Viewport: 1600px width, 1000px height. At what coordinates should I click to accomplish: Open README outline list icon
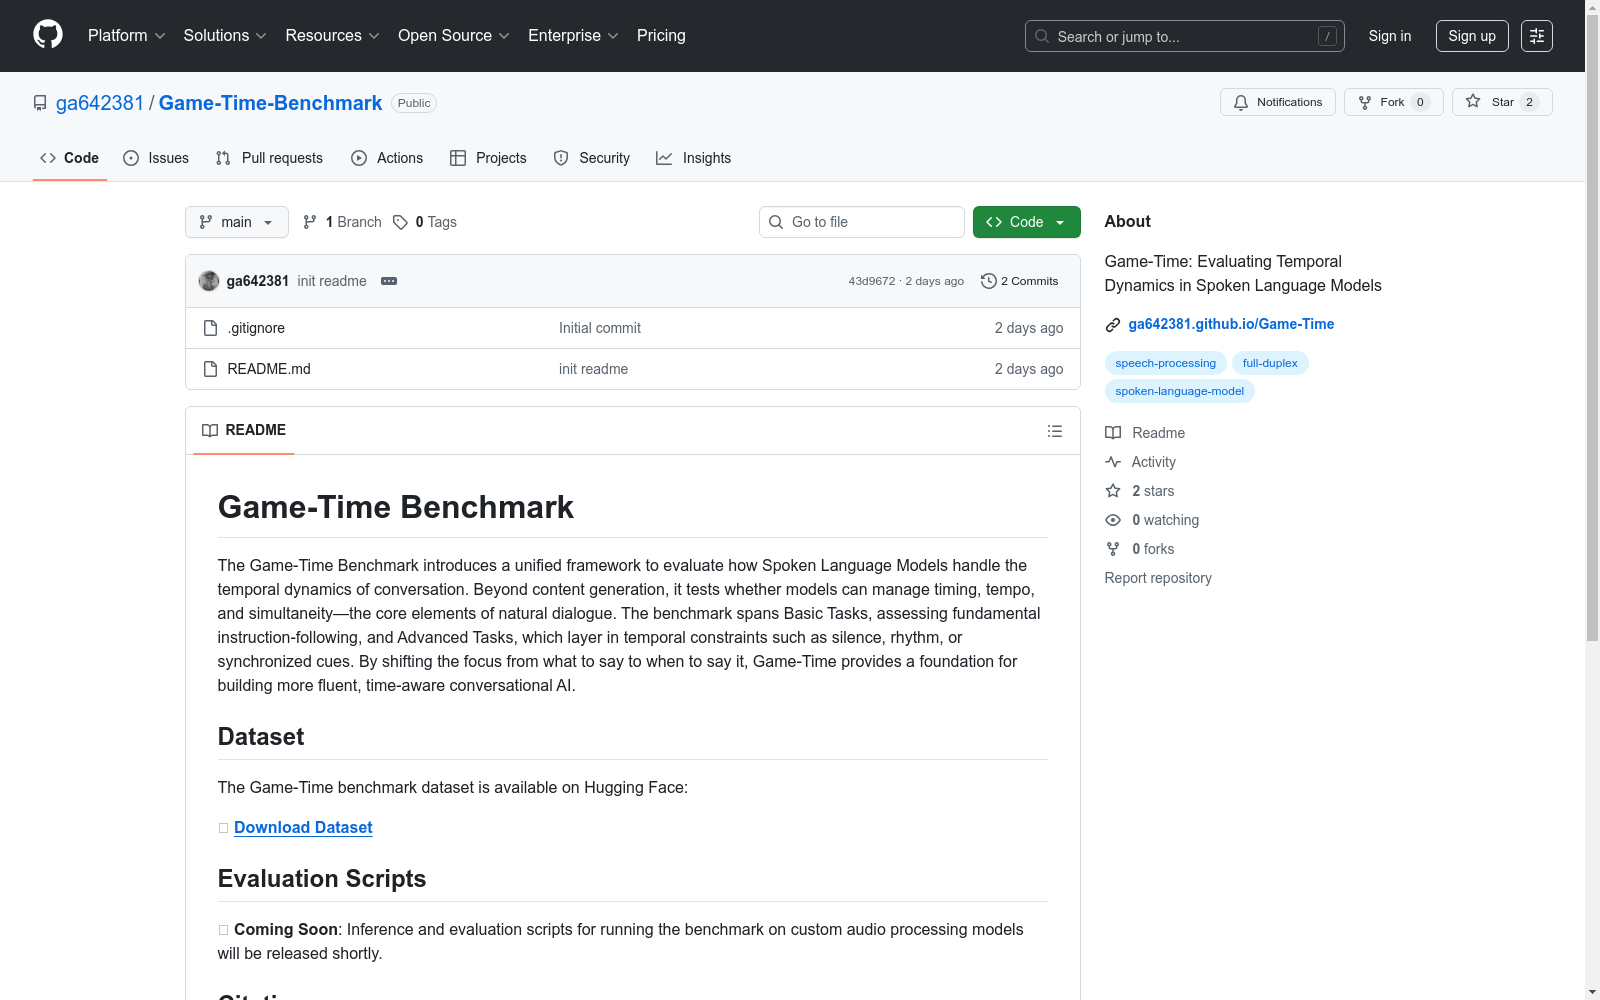(x=1055, y=431)
